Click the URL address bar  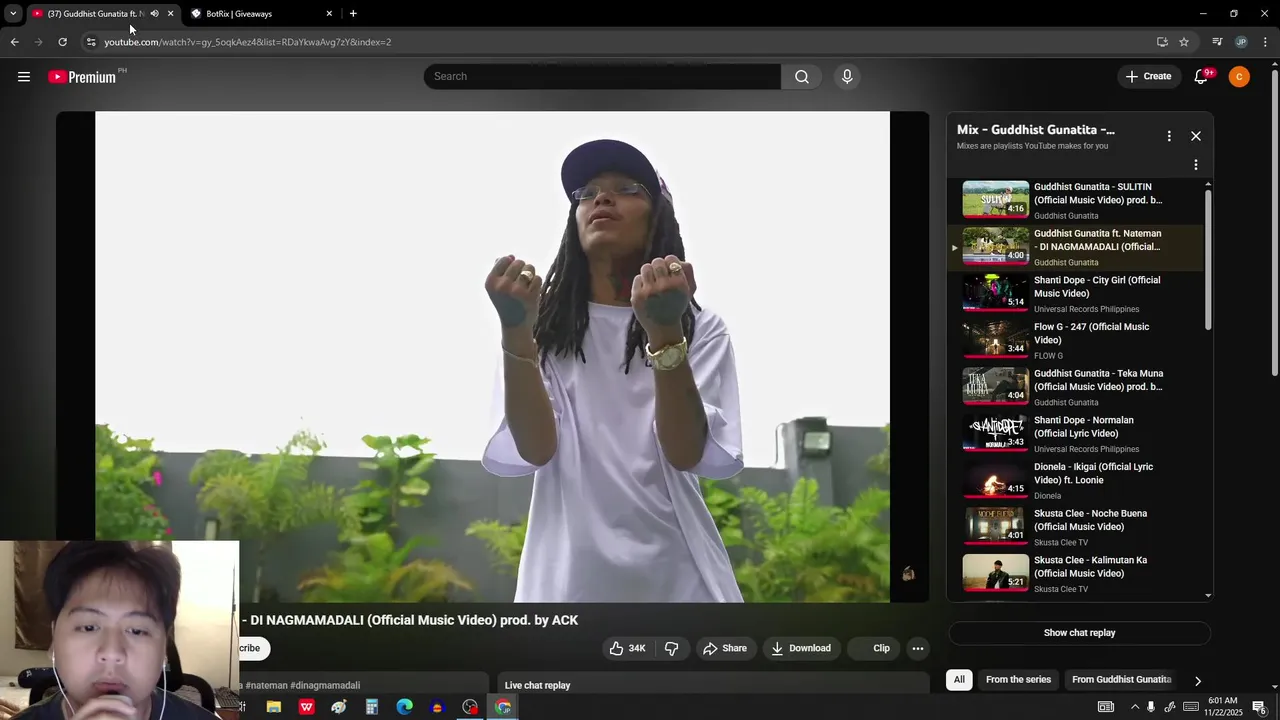coord(620,42)
